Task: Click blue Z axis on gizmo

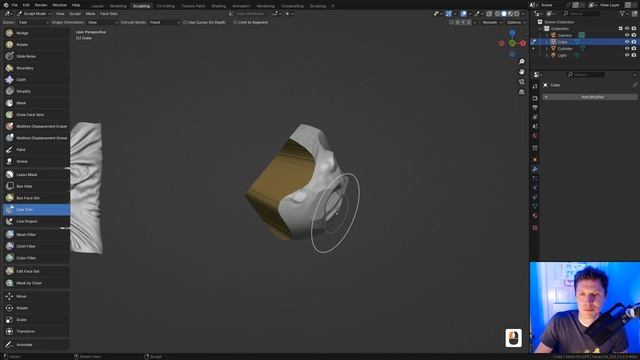Action: point(512,33)
